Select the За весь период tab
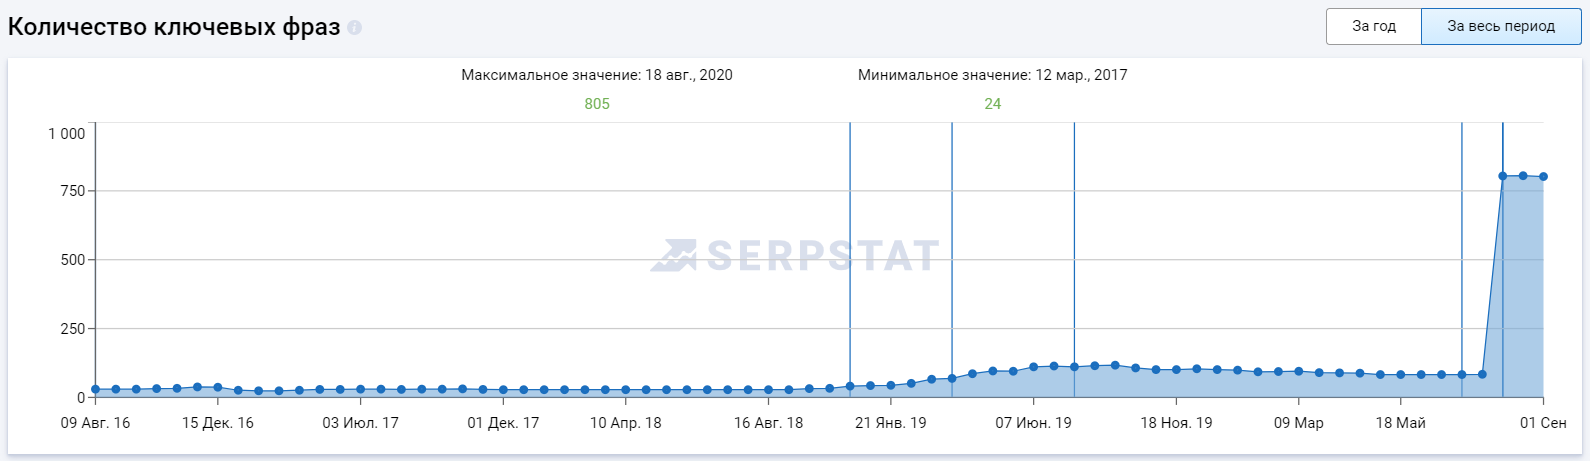The width and height of the screenshot is (1590, 461). (1500, 26)
